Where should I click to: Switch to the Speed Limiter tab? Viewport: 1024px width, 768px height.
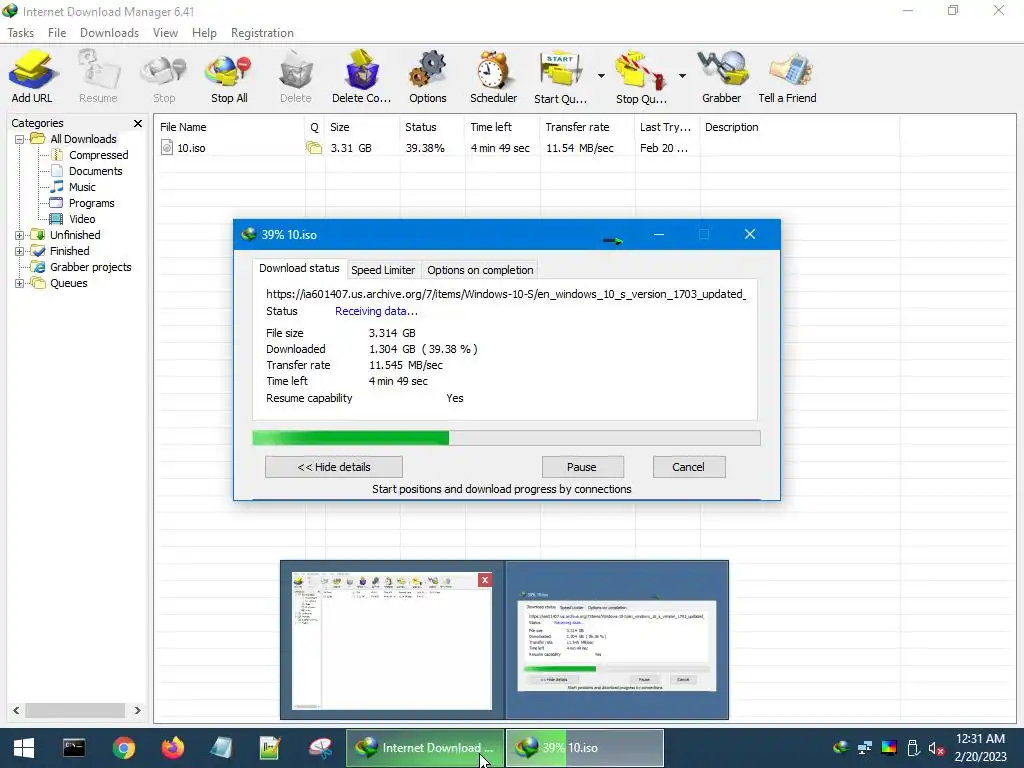[x=383, y=270]
